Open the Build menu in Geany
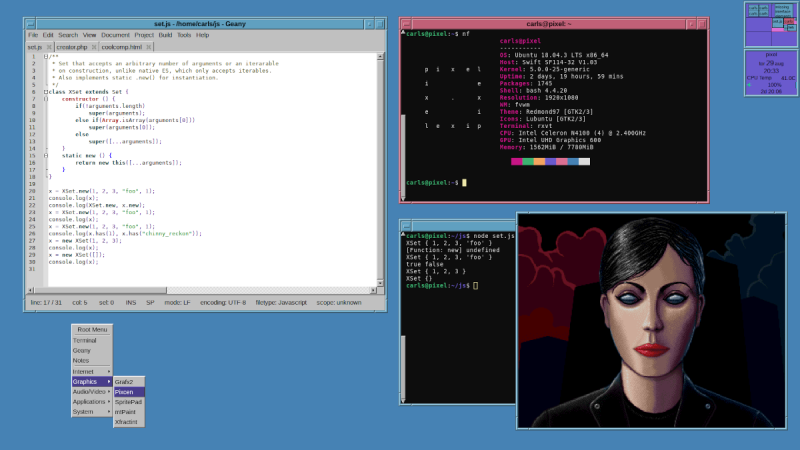The image size is (800, 450). click(x=165, y=35)
